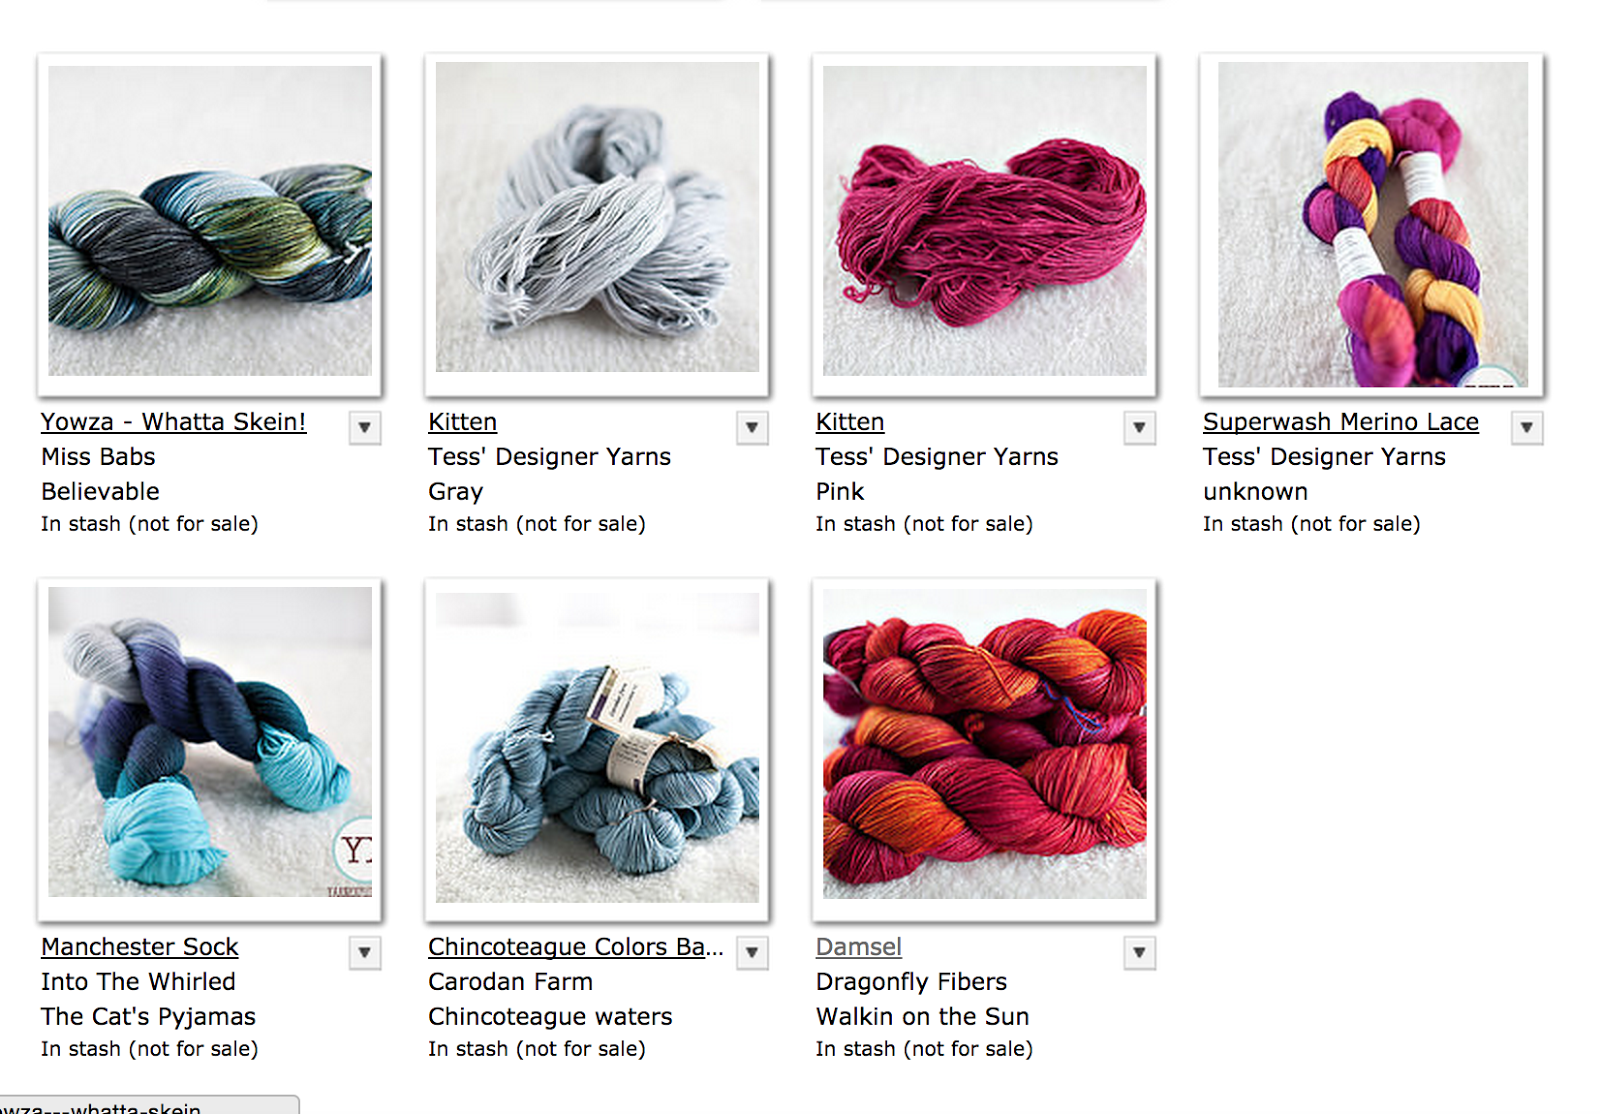Click the Kitten link under the gray yarn
The height and width of the screenshot is (1114, 1600).
pos(462,422)
